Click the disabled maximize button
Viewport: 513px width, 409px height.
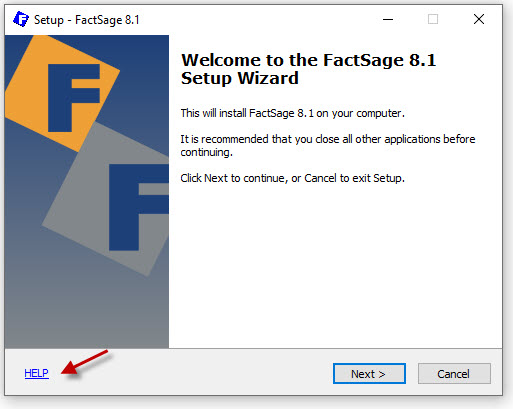(433, 19)
